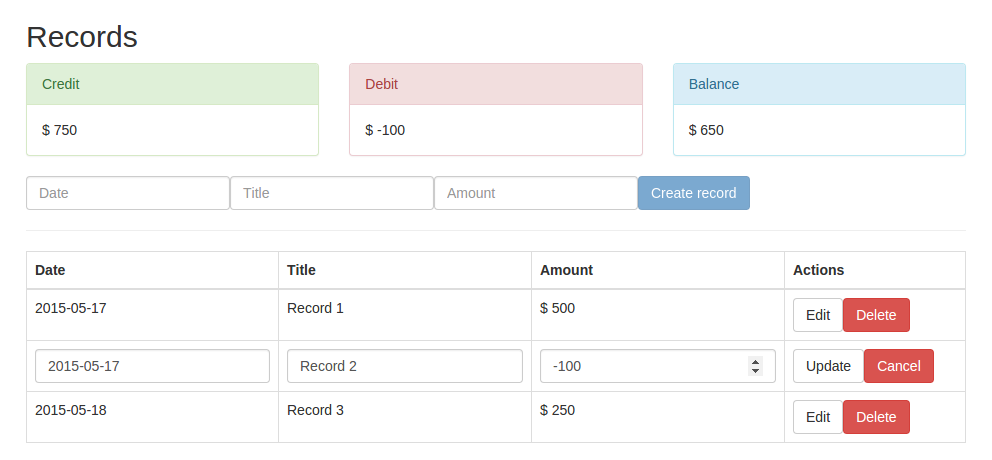992x460 pixels.
Task: Click the date input showing 2015-05-17
Action: 152,366
